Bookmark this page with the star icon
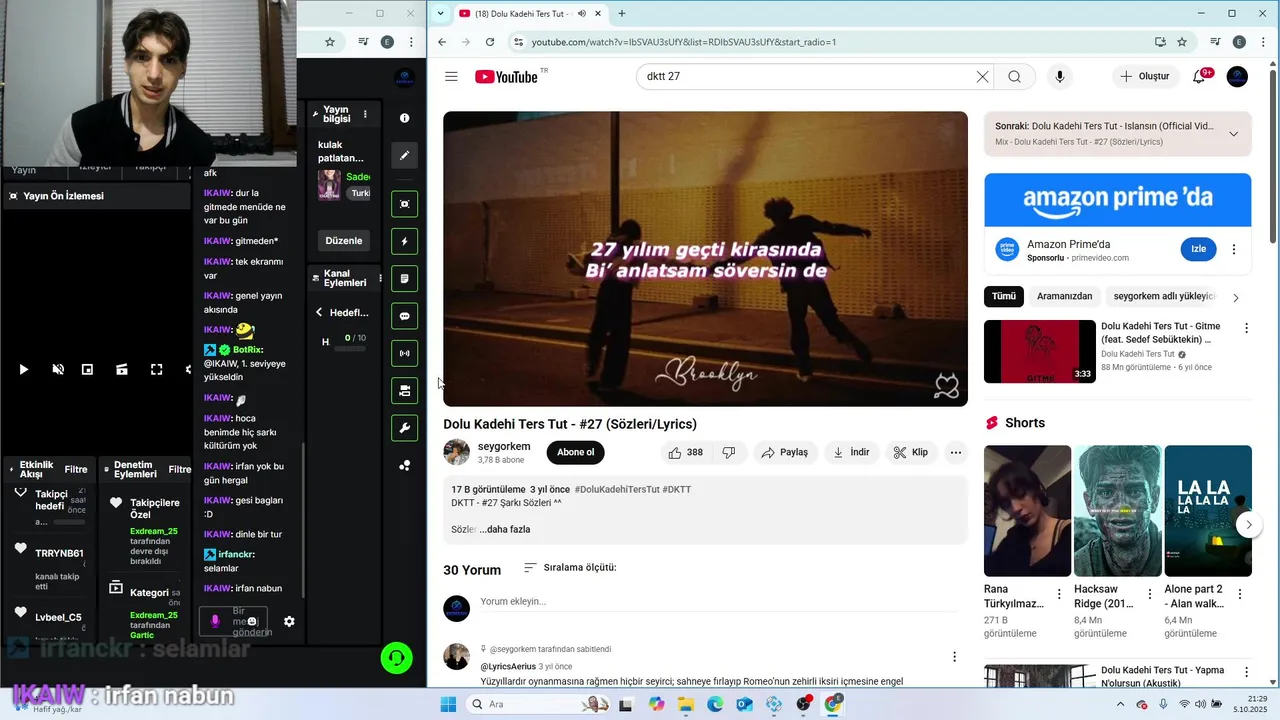The image size is (1280, 720). [x=1182, y=42]
